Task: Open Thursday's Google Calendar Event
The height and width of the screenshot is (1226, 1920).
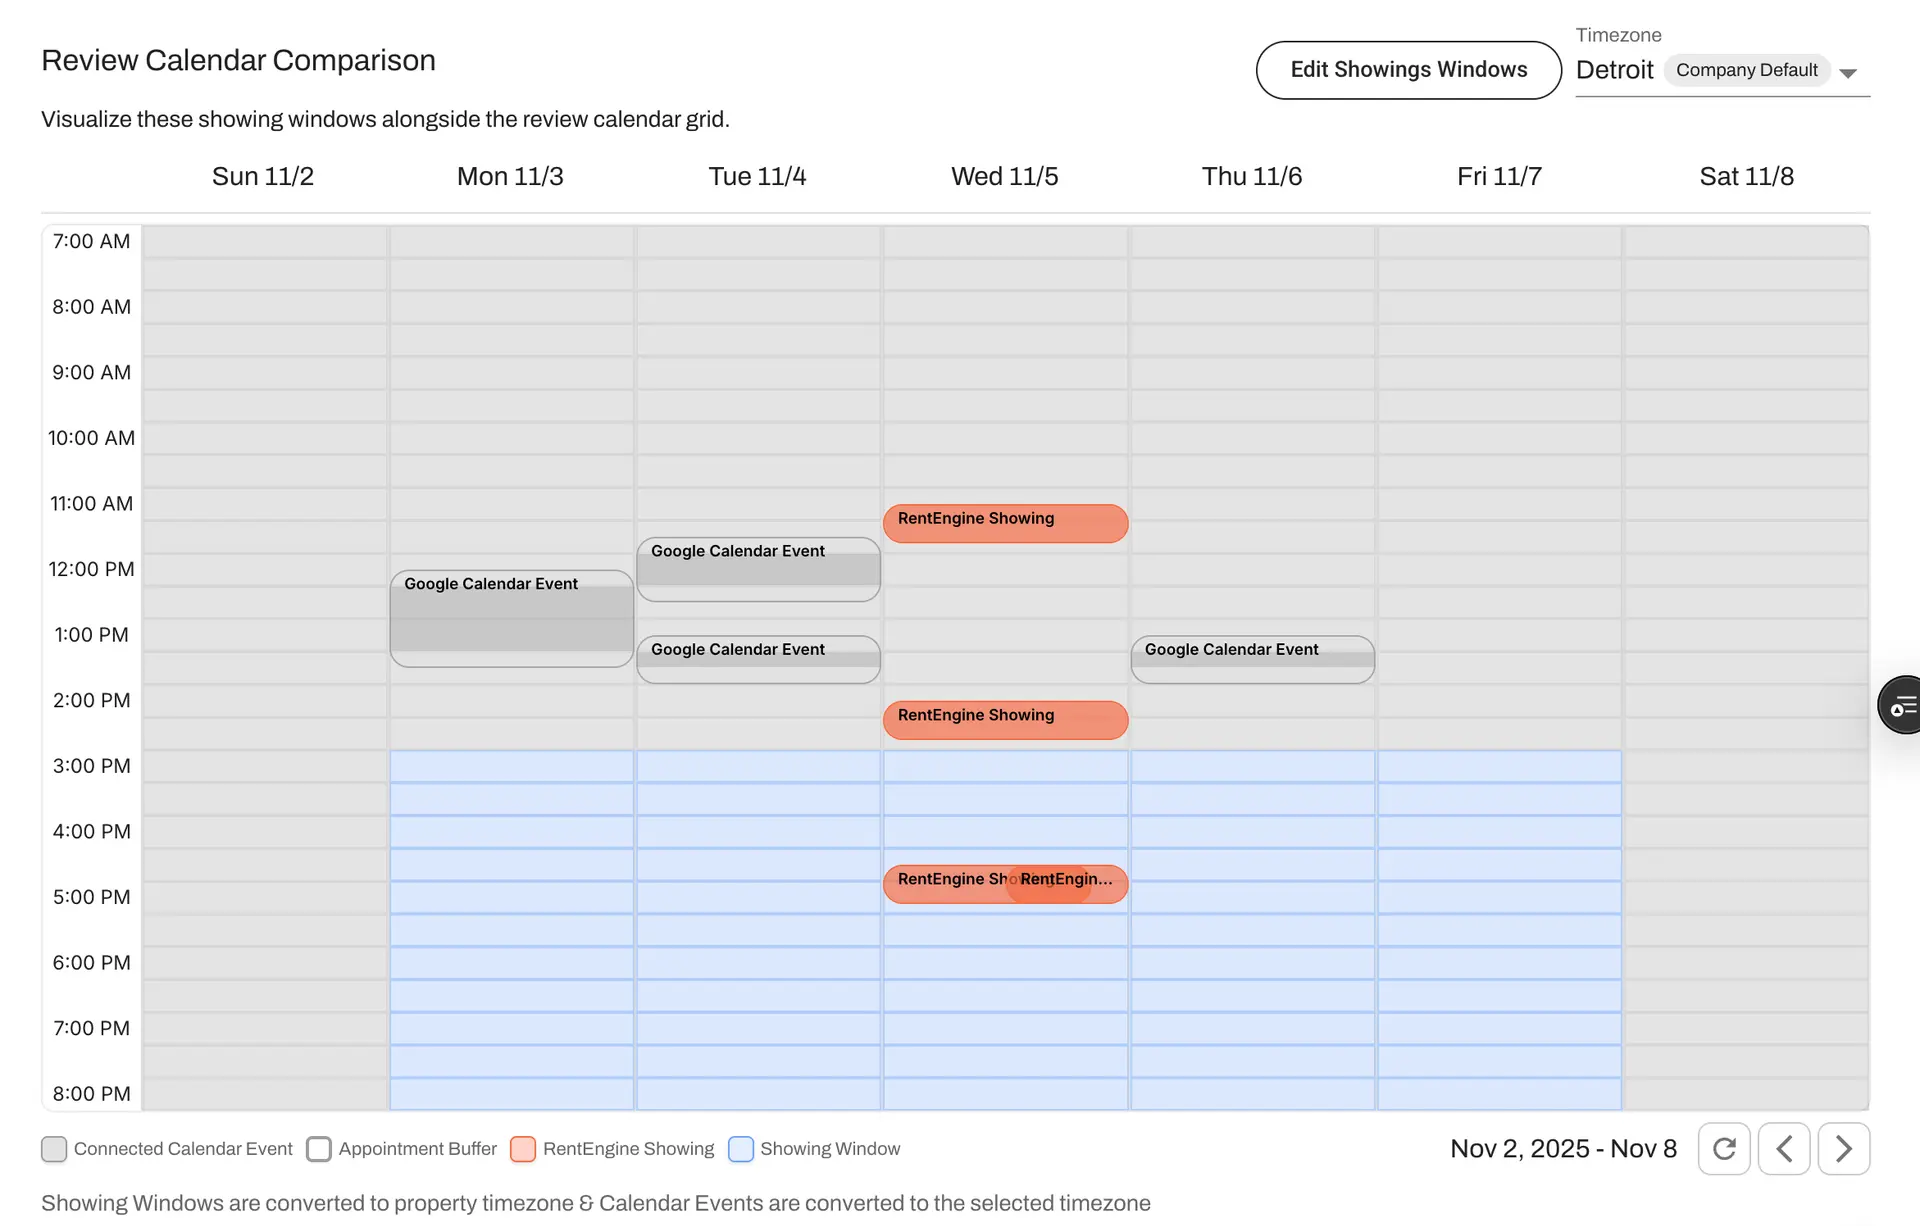Action: click(x=1252, y=659)
